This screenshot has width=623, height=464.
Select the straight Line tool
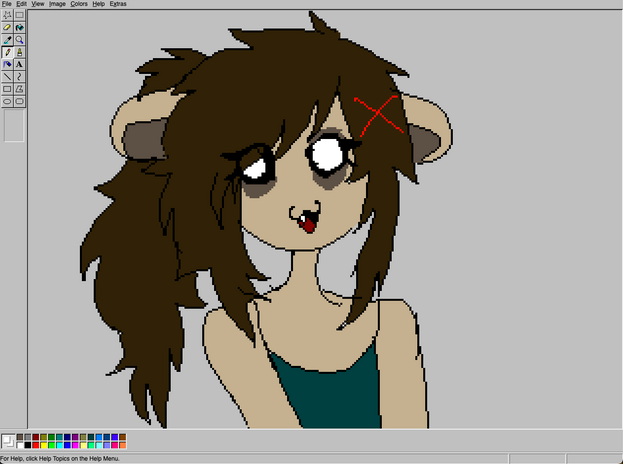coord(7,77)
